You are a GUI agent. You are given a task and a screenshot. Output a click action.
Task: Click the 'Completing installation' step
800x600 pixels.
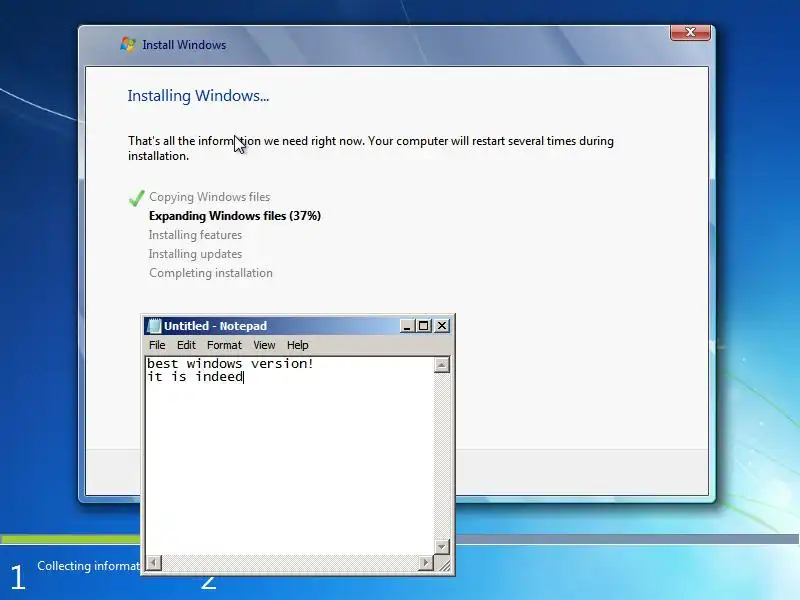pos(211,273)
